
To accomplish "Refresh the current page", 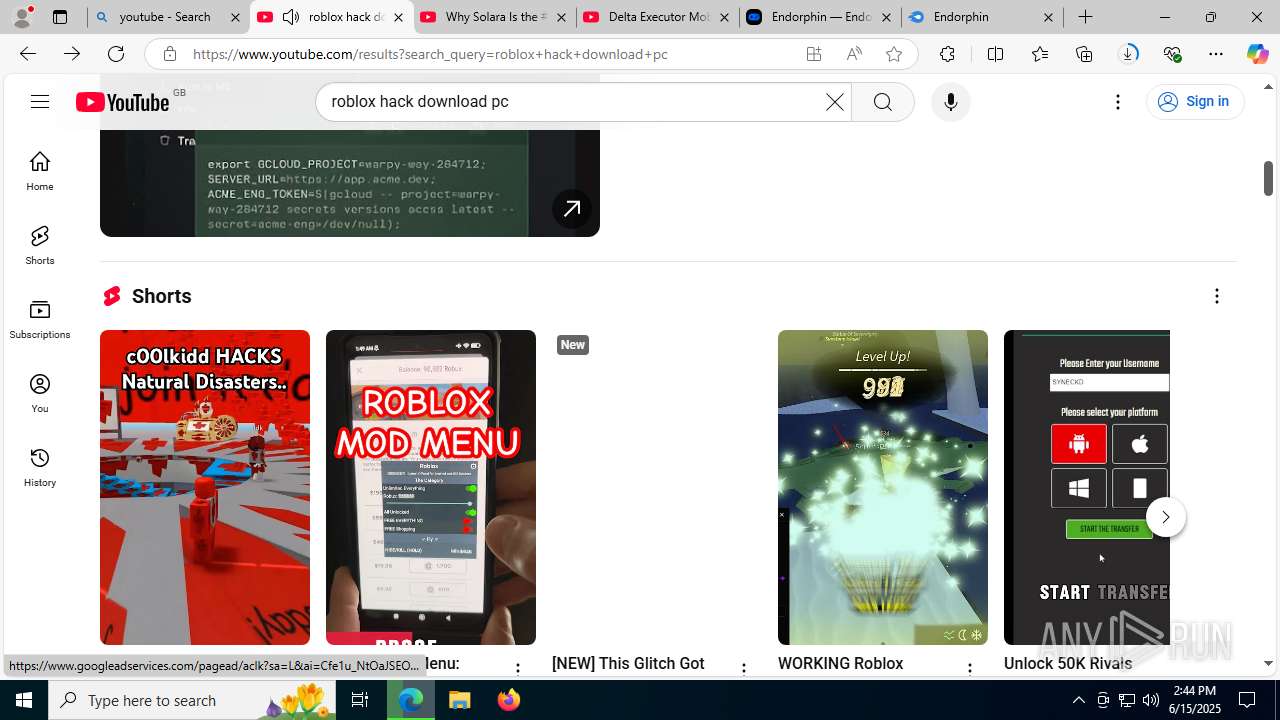I will 116,54.
